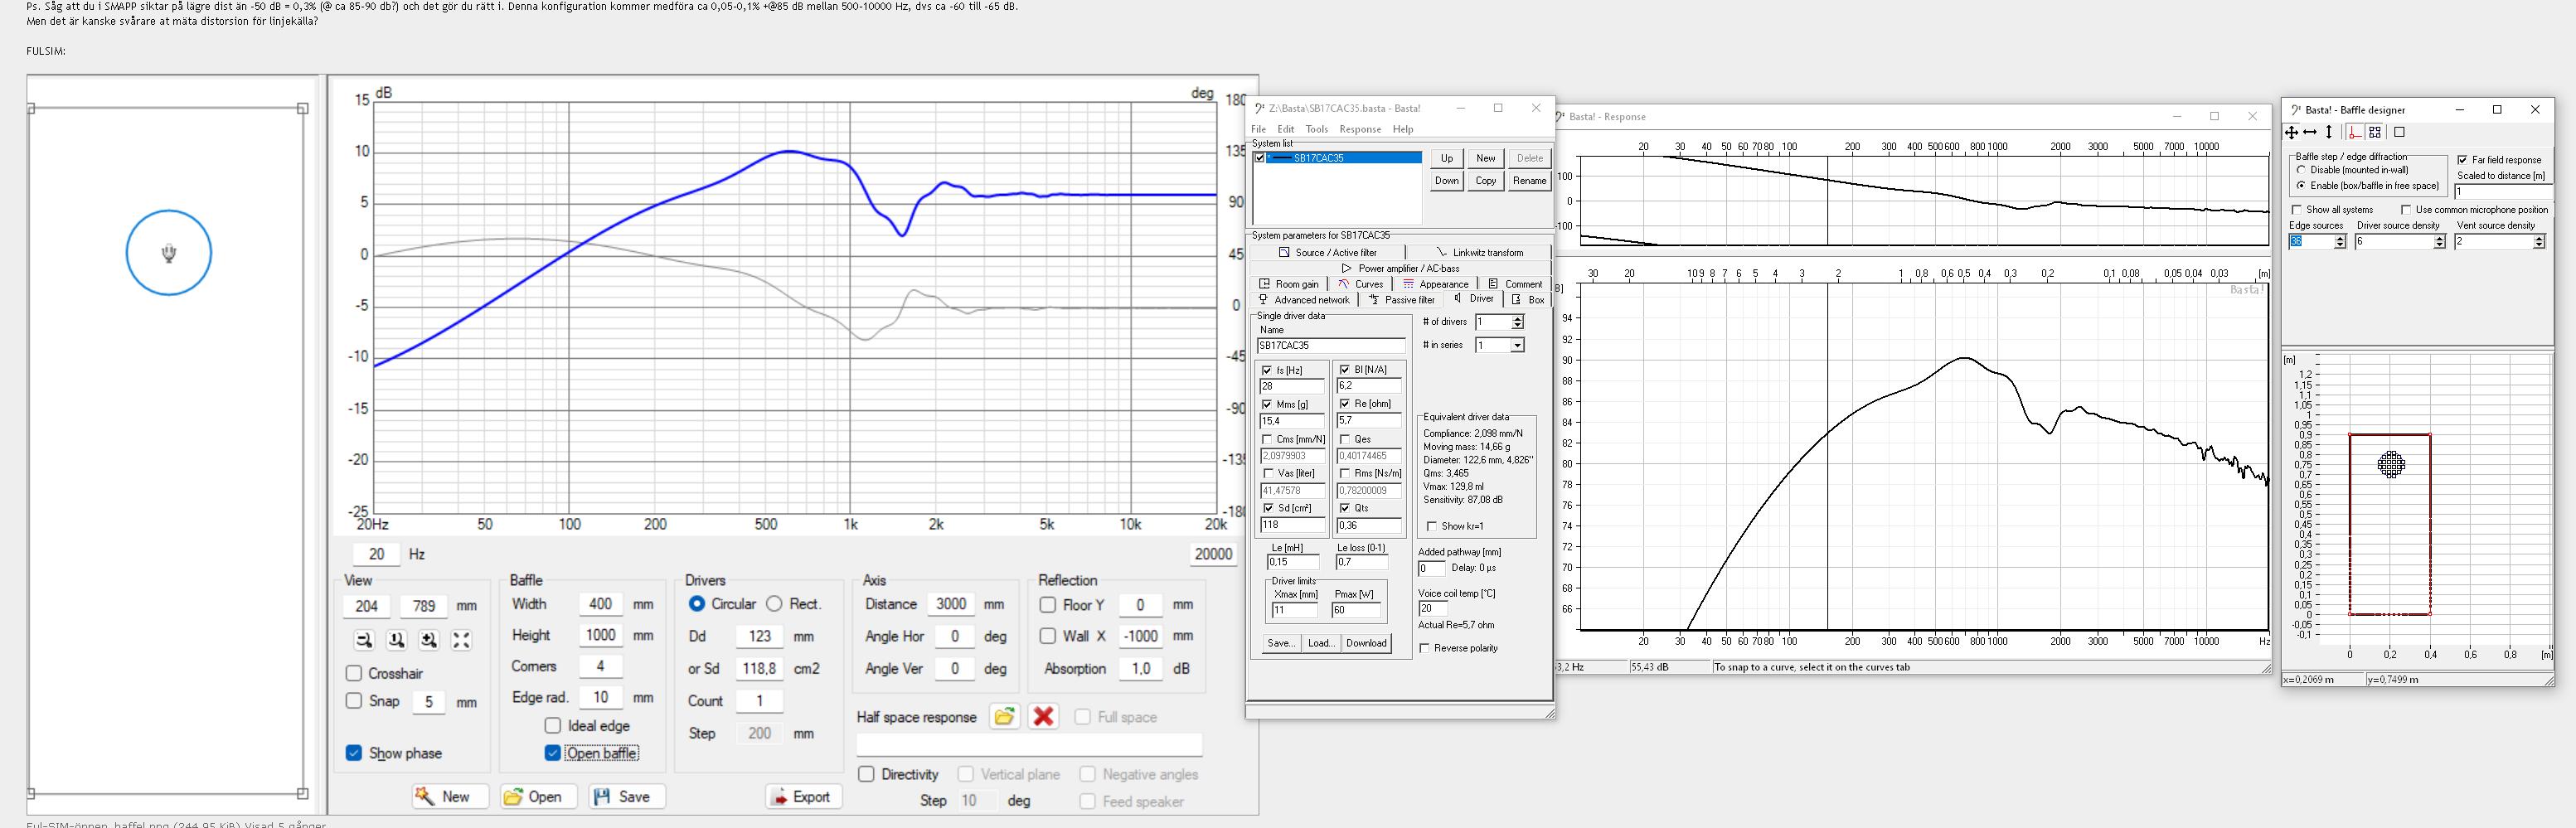Select SB17CAC35 in the System list

[1344, 158]
